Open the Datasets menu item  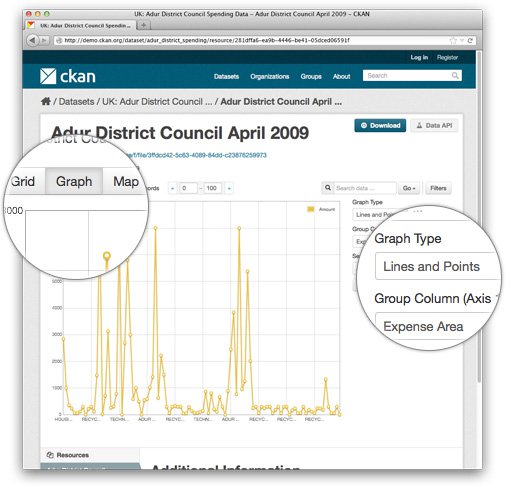point(226,76)
